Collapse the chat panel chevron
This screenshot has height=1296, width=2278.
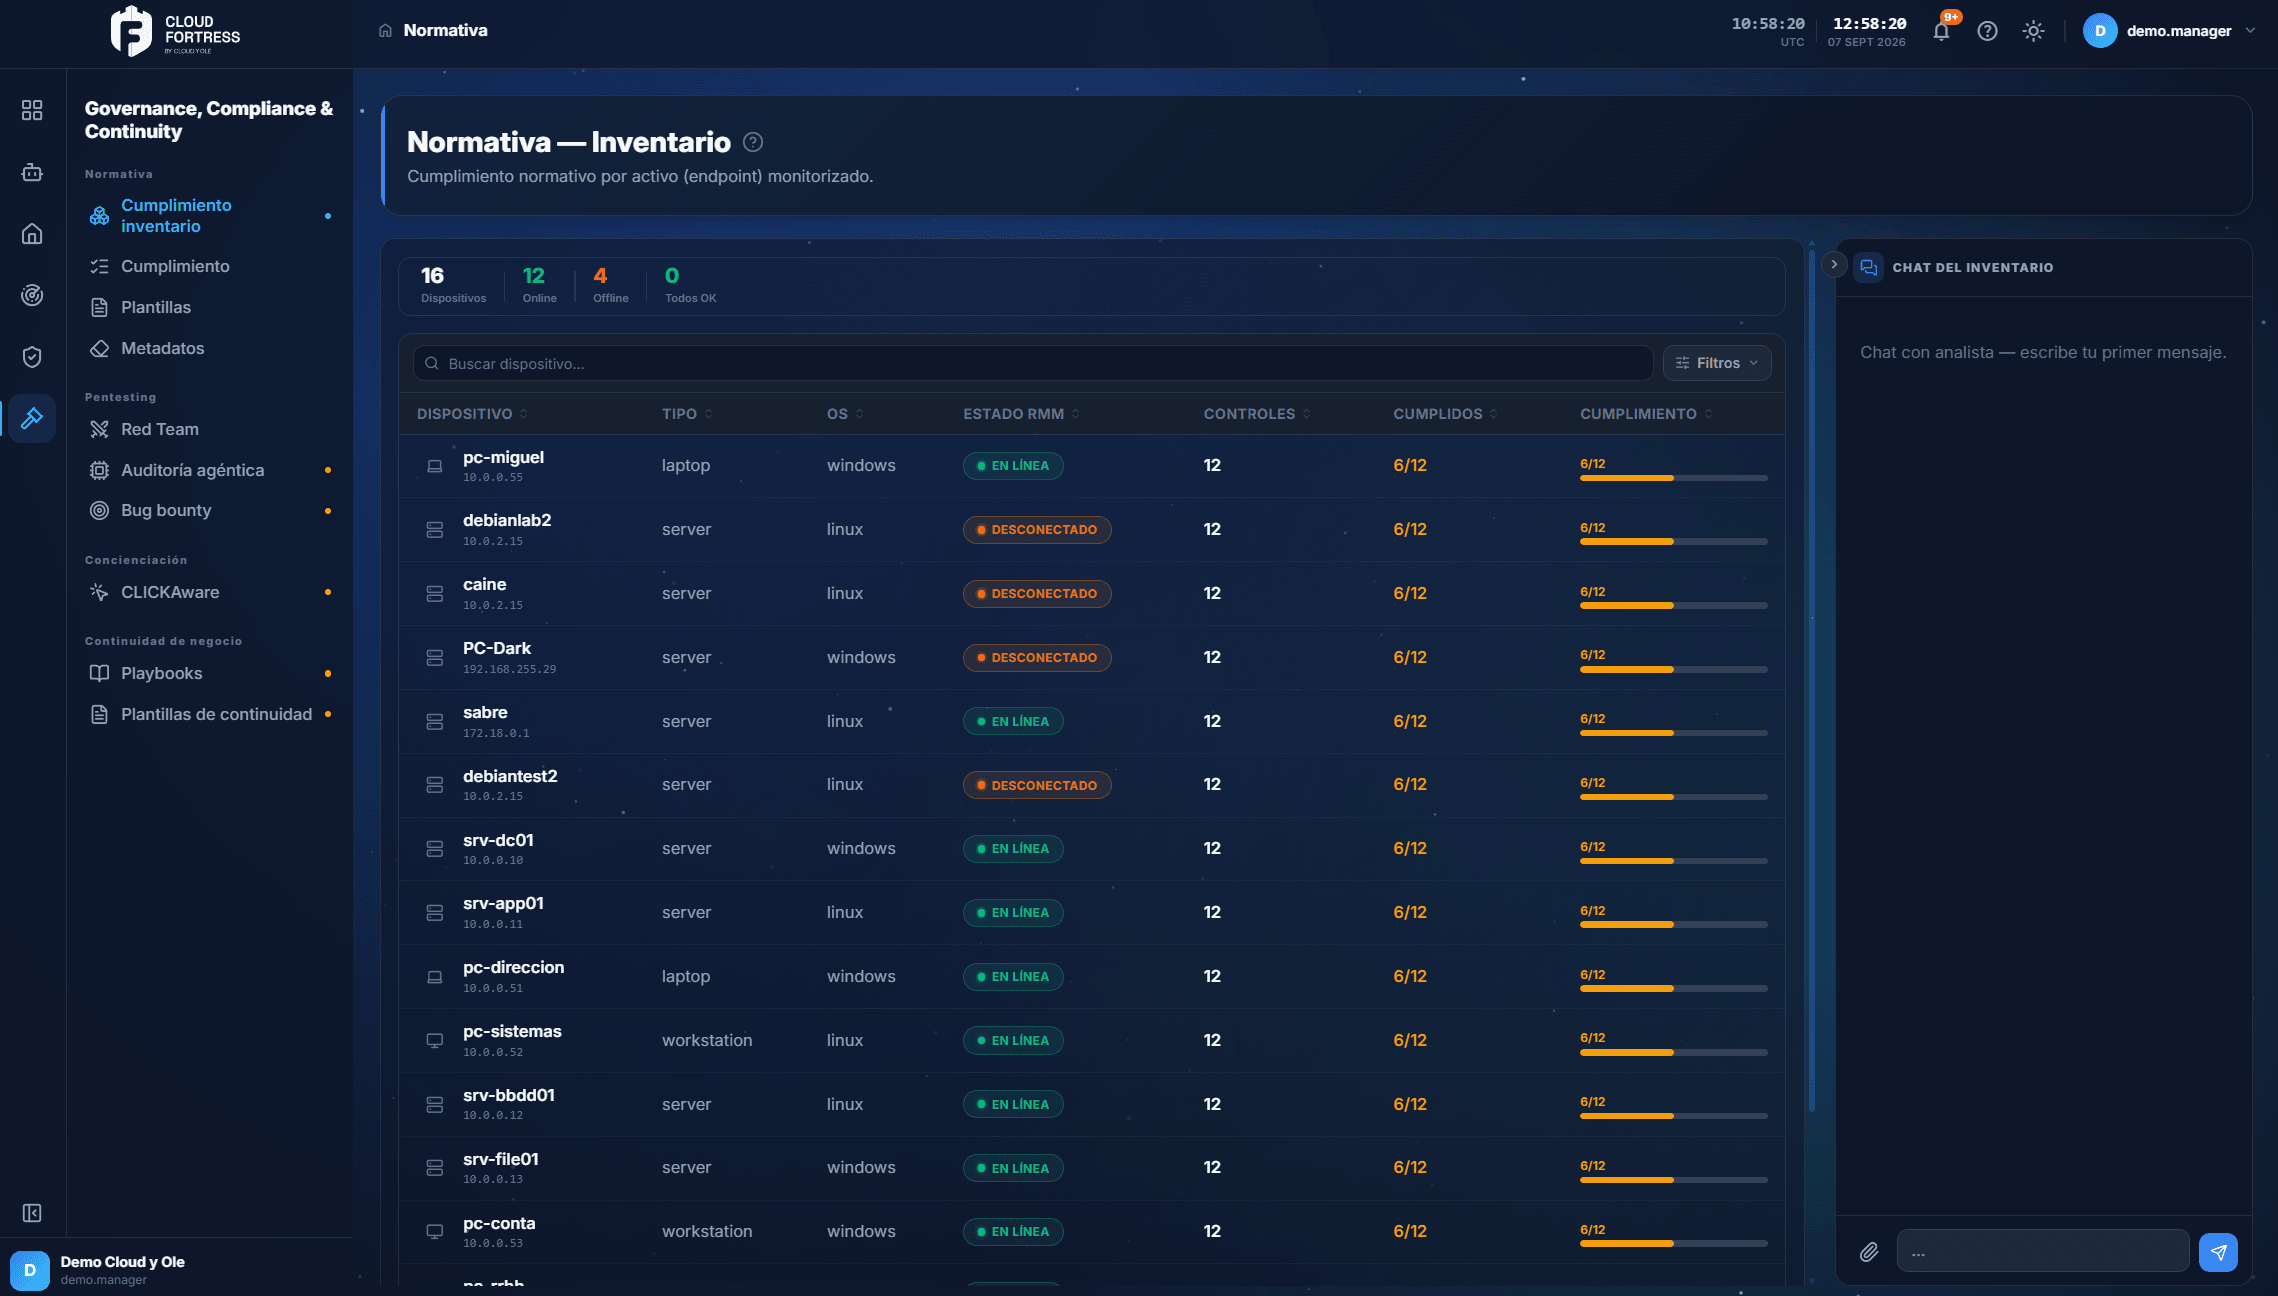coord(1833,265)
